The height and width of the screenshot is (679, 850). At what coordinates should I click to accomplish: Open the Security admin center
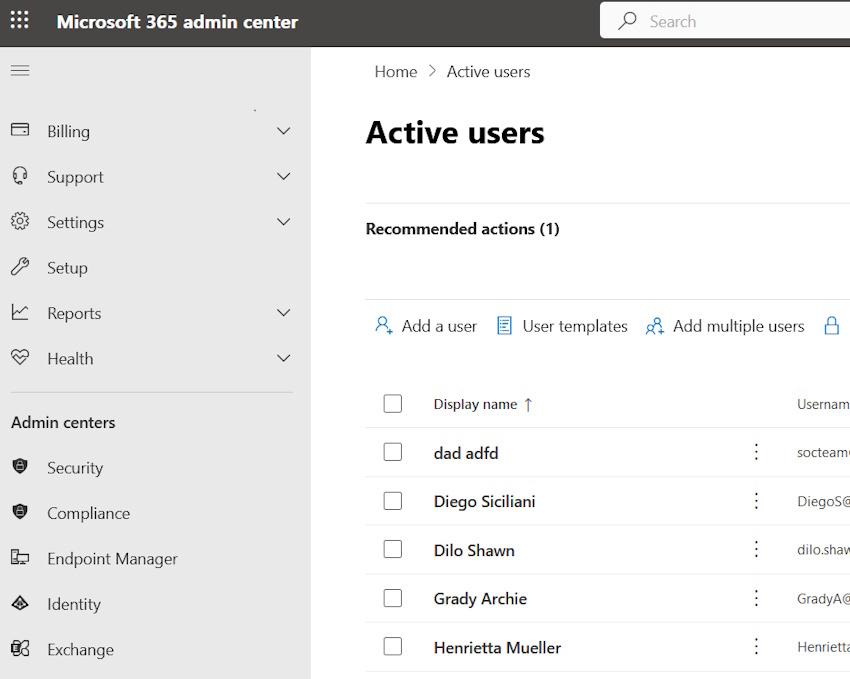click(76, 467)
